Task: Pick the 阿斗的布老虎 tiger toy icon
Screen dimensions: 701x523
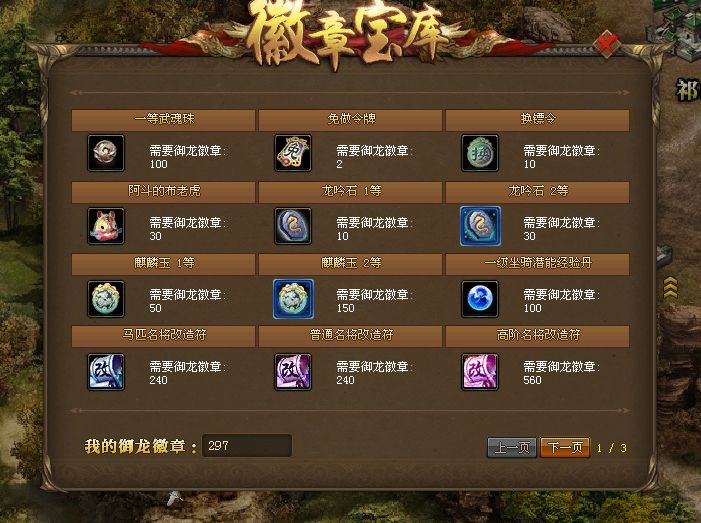Action: [x=106, y=226]
